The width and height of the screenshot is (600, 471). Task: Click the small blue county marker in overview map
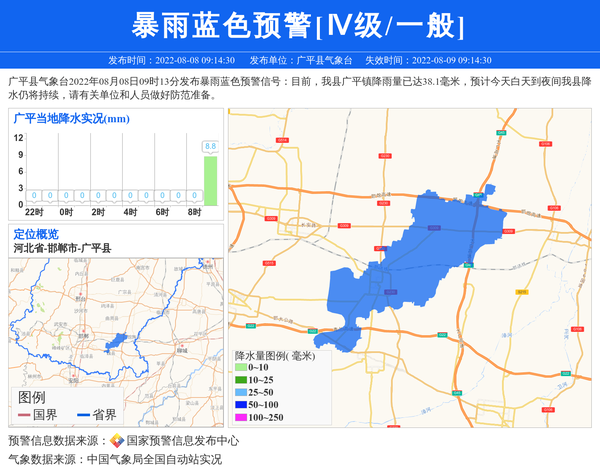click(x=114, y=342)
